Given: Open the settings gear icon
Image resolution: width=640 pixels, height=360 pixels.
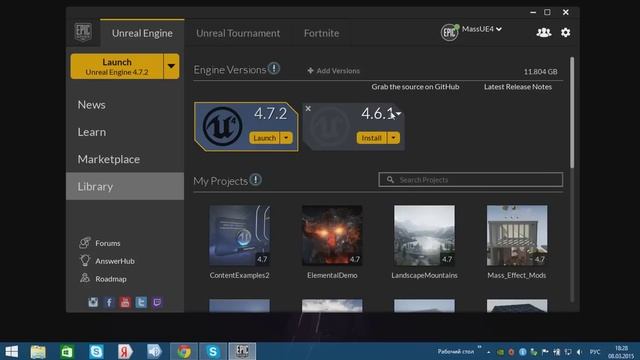Looking at the screenshot, I should [565, 32].
